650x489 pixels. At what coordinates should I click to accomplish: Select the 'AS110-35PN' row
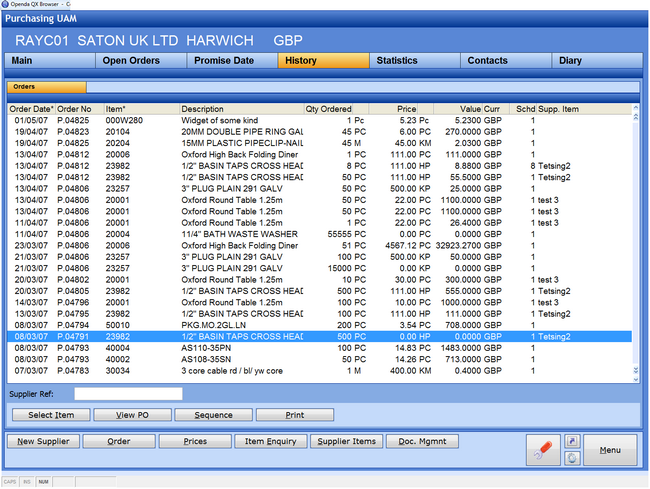pyautogui.click(x=320, y=348)
